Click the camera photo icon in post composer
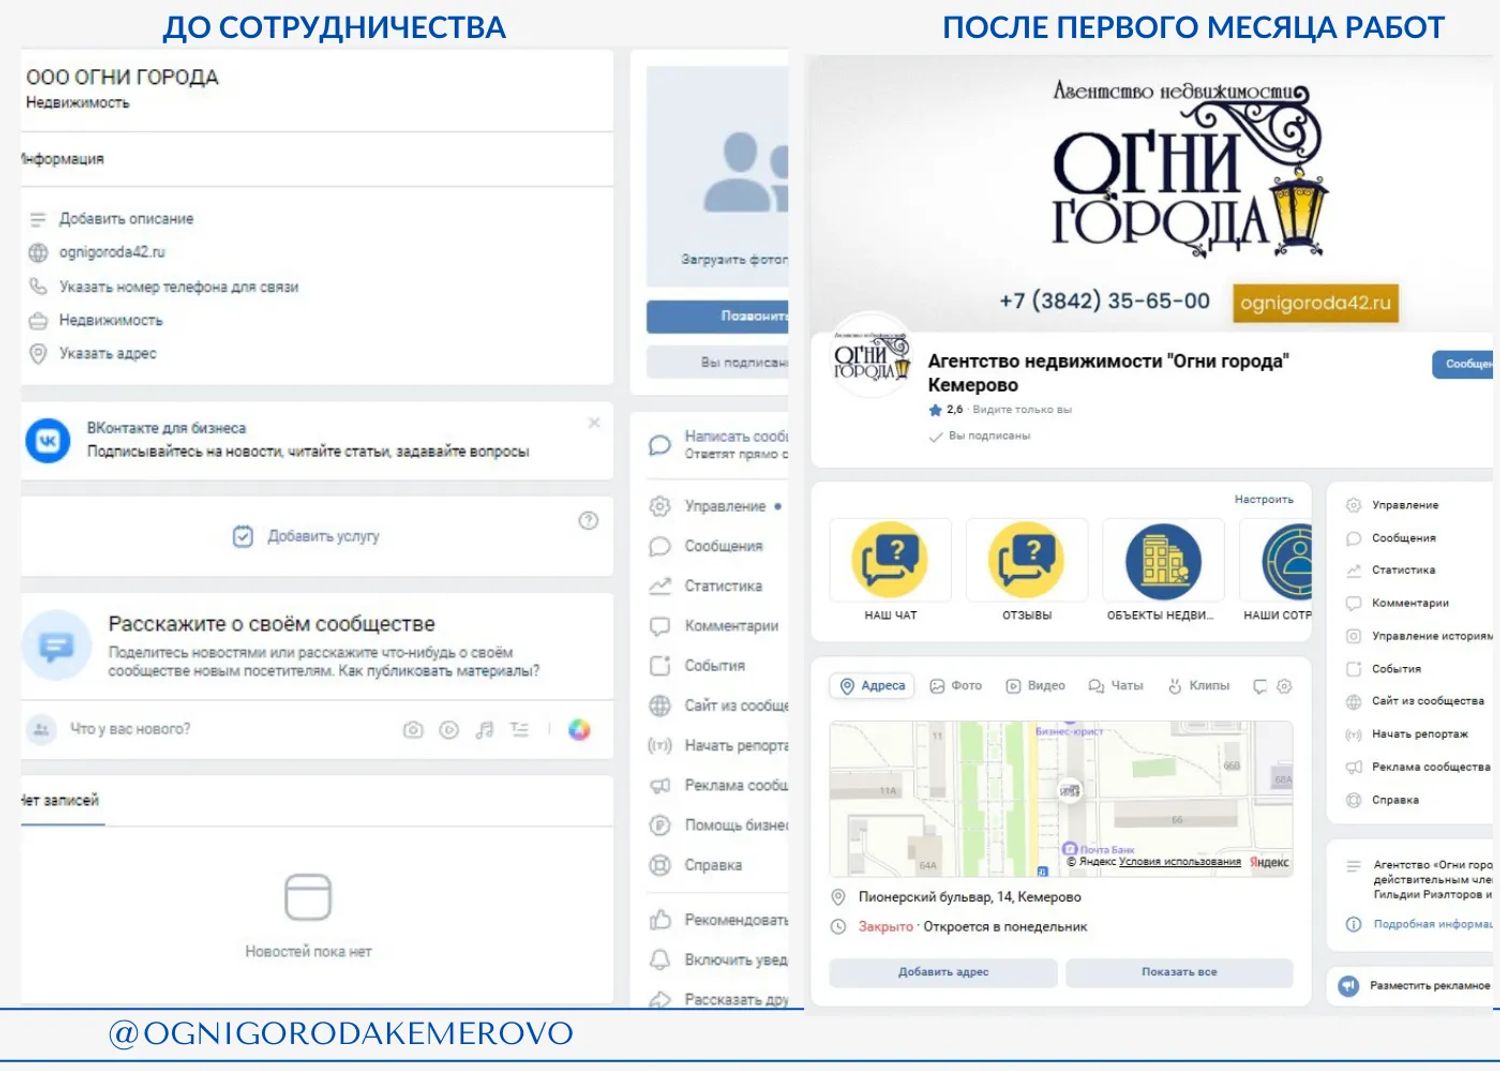Image resolution: width=1500 pixels, height=1071 pixels. [413, 730]
